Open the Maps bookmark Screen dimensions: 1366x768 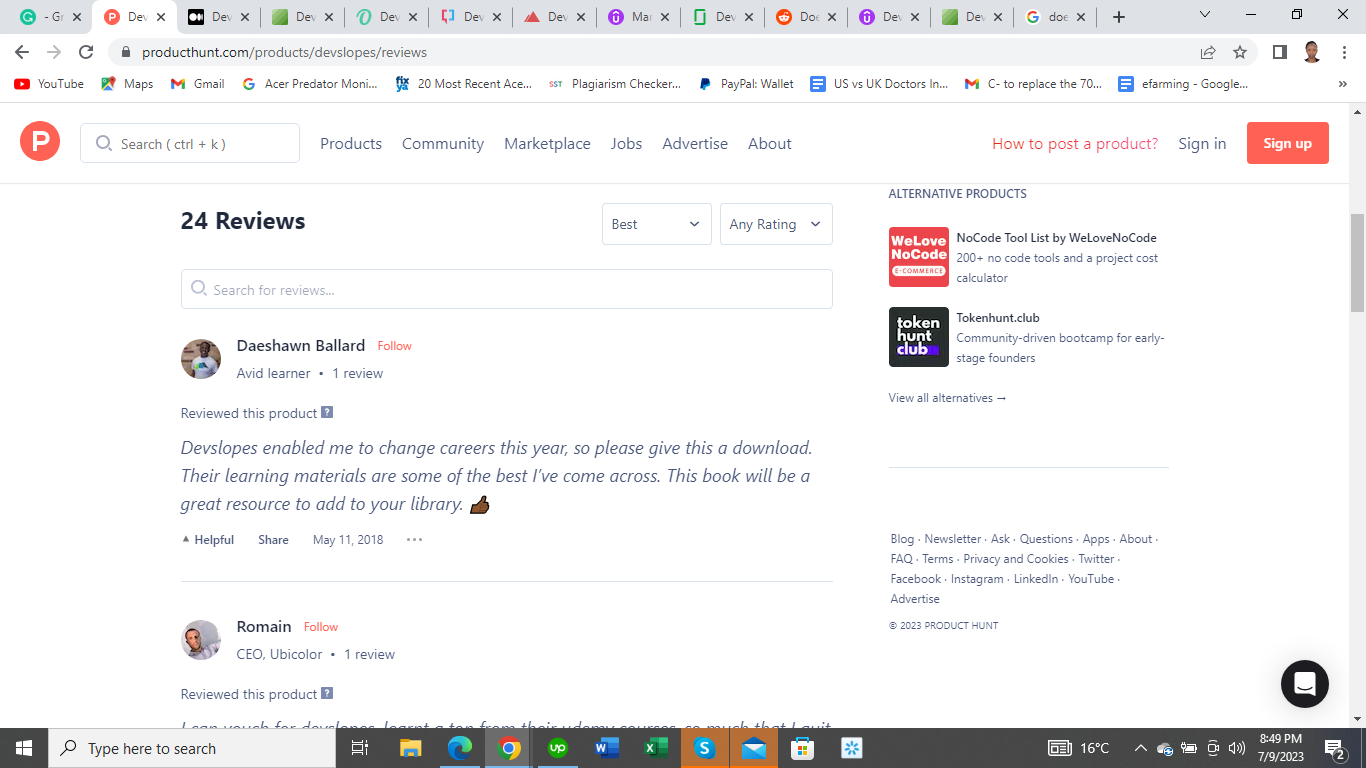(x=127, y=84)
